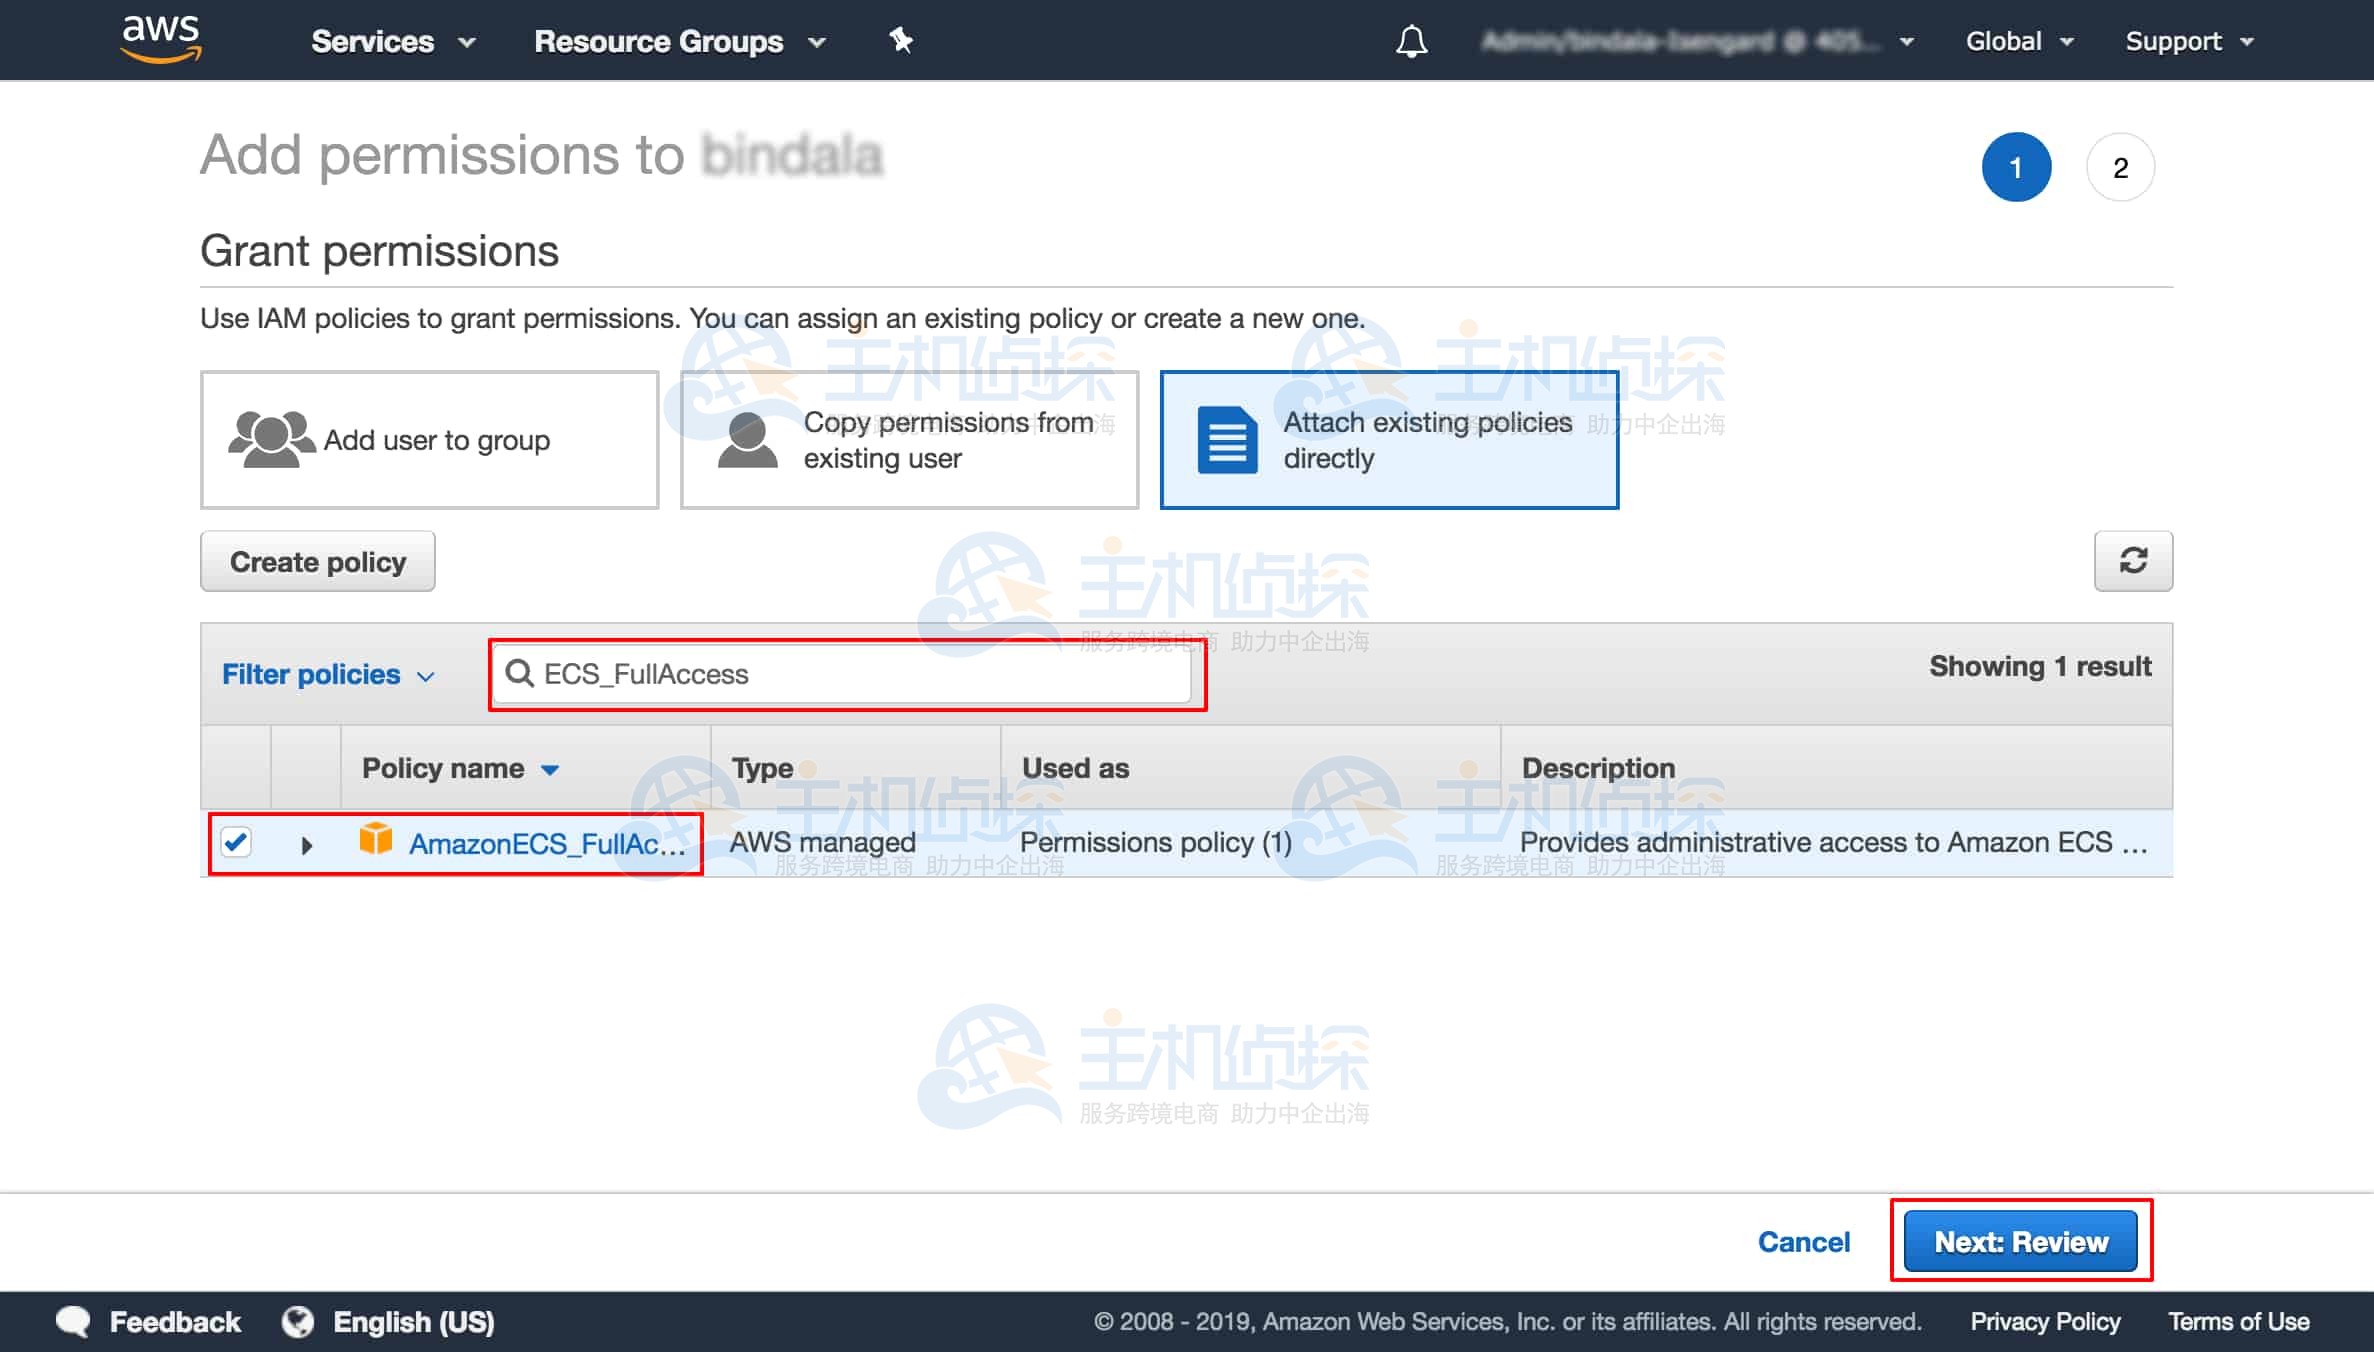Click the refresh policies icon button
This screenshot has height=1352, width=2374.
click(2133, 561)
